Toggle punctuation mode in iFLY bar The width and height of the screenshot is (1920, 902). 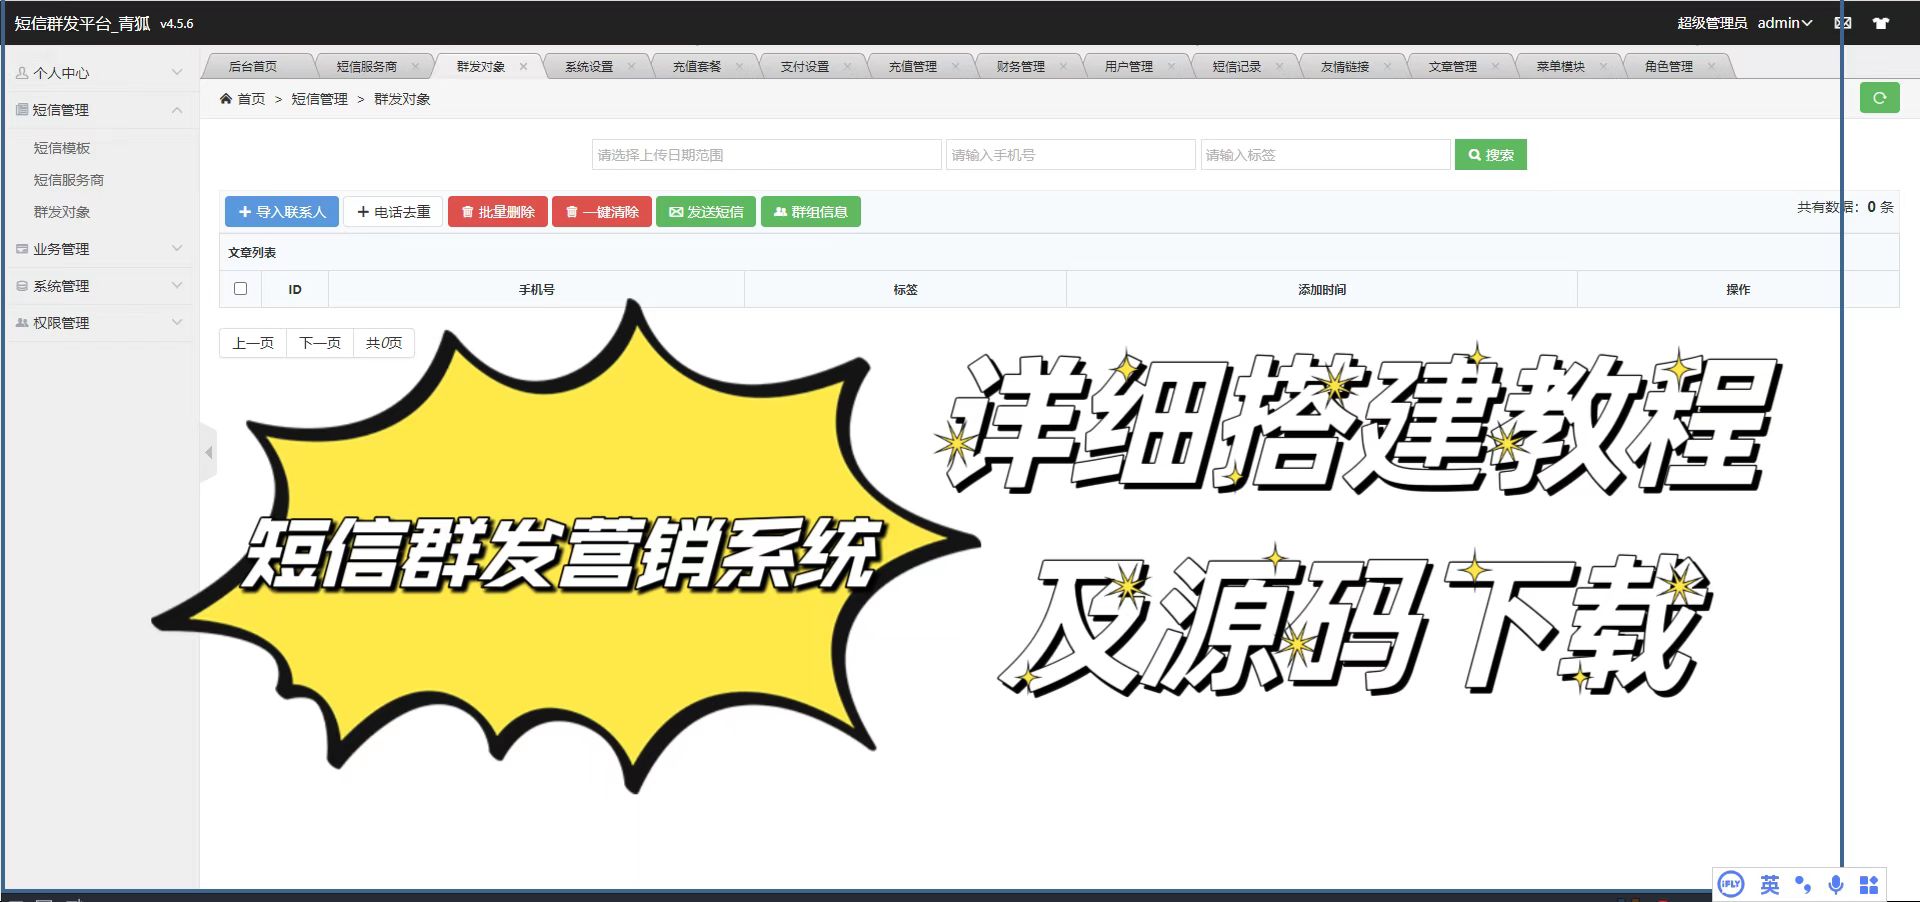(1803, 884)
